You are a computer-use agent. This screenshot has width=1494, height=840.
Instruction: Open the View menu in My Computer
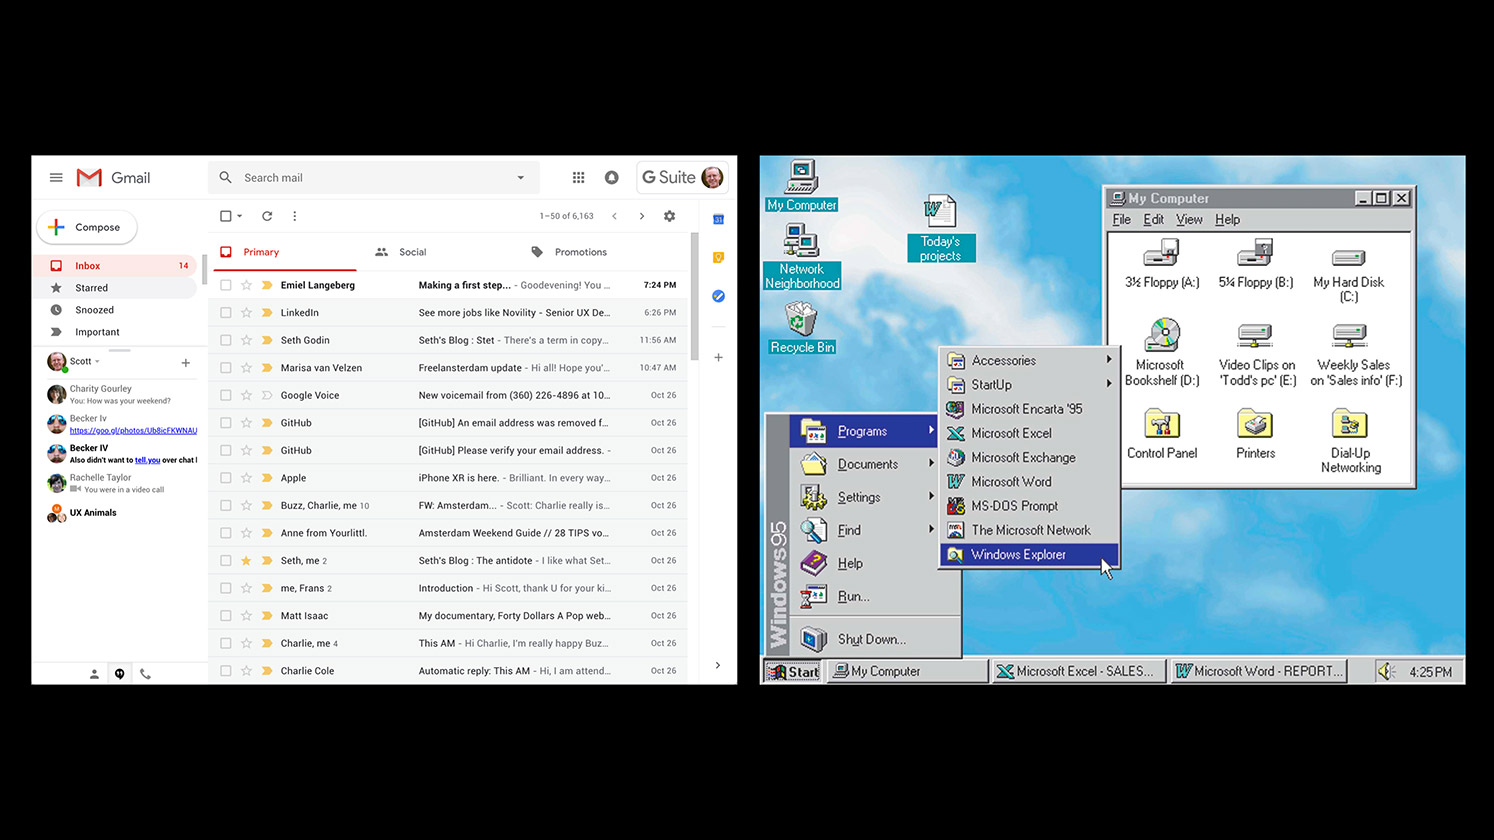coord(1189,220)
